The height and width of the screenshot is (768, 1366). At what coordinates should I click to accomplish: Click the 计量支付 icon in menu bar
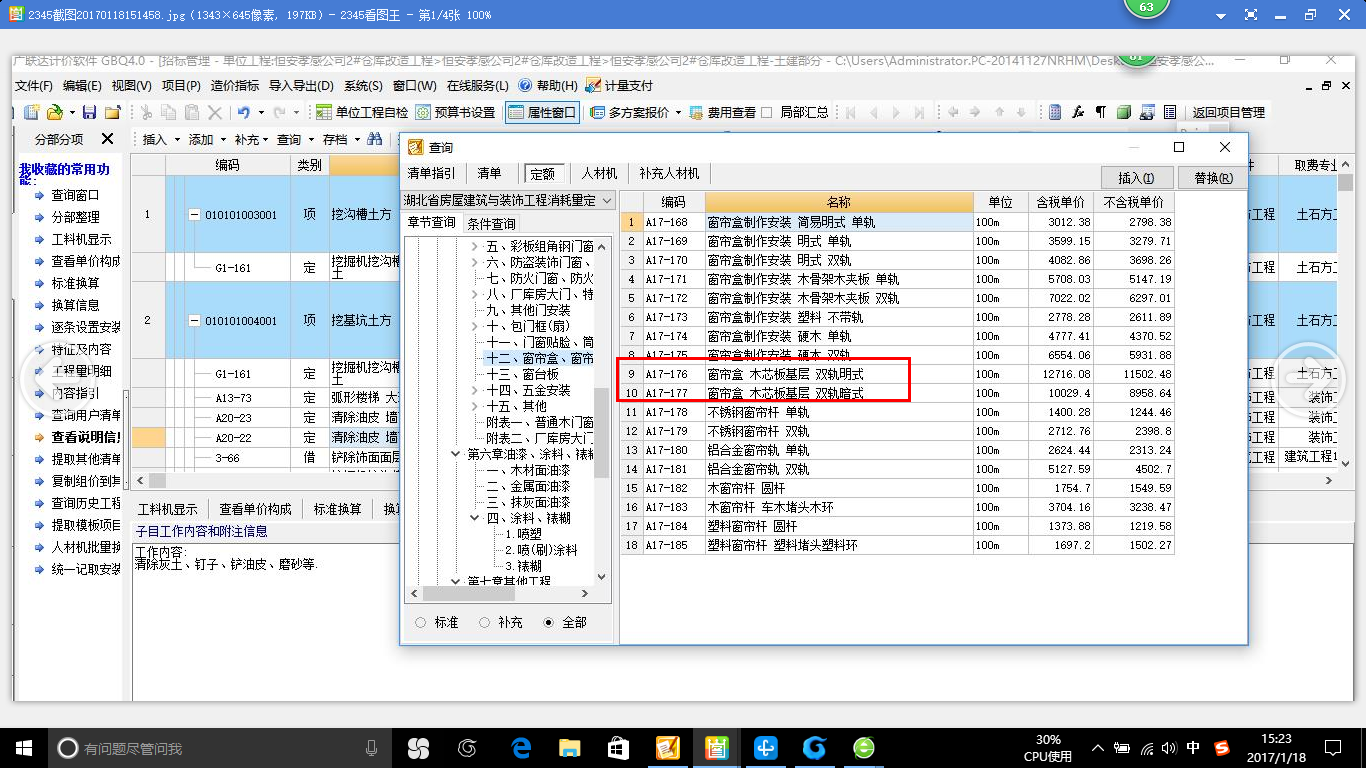click(593, 86)
